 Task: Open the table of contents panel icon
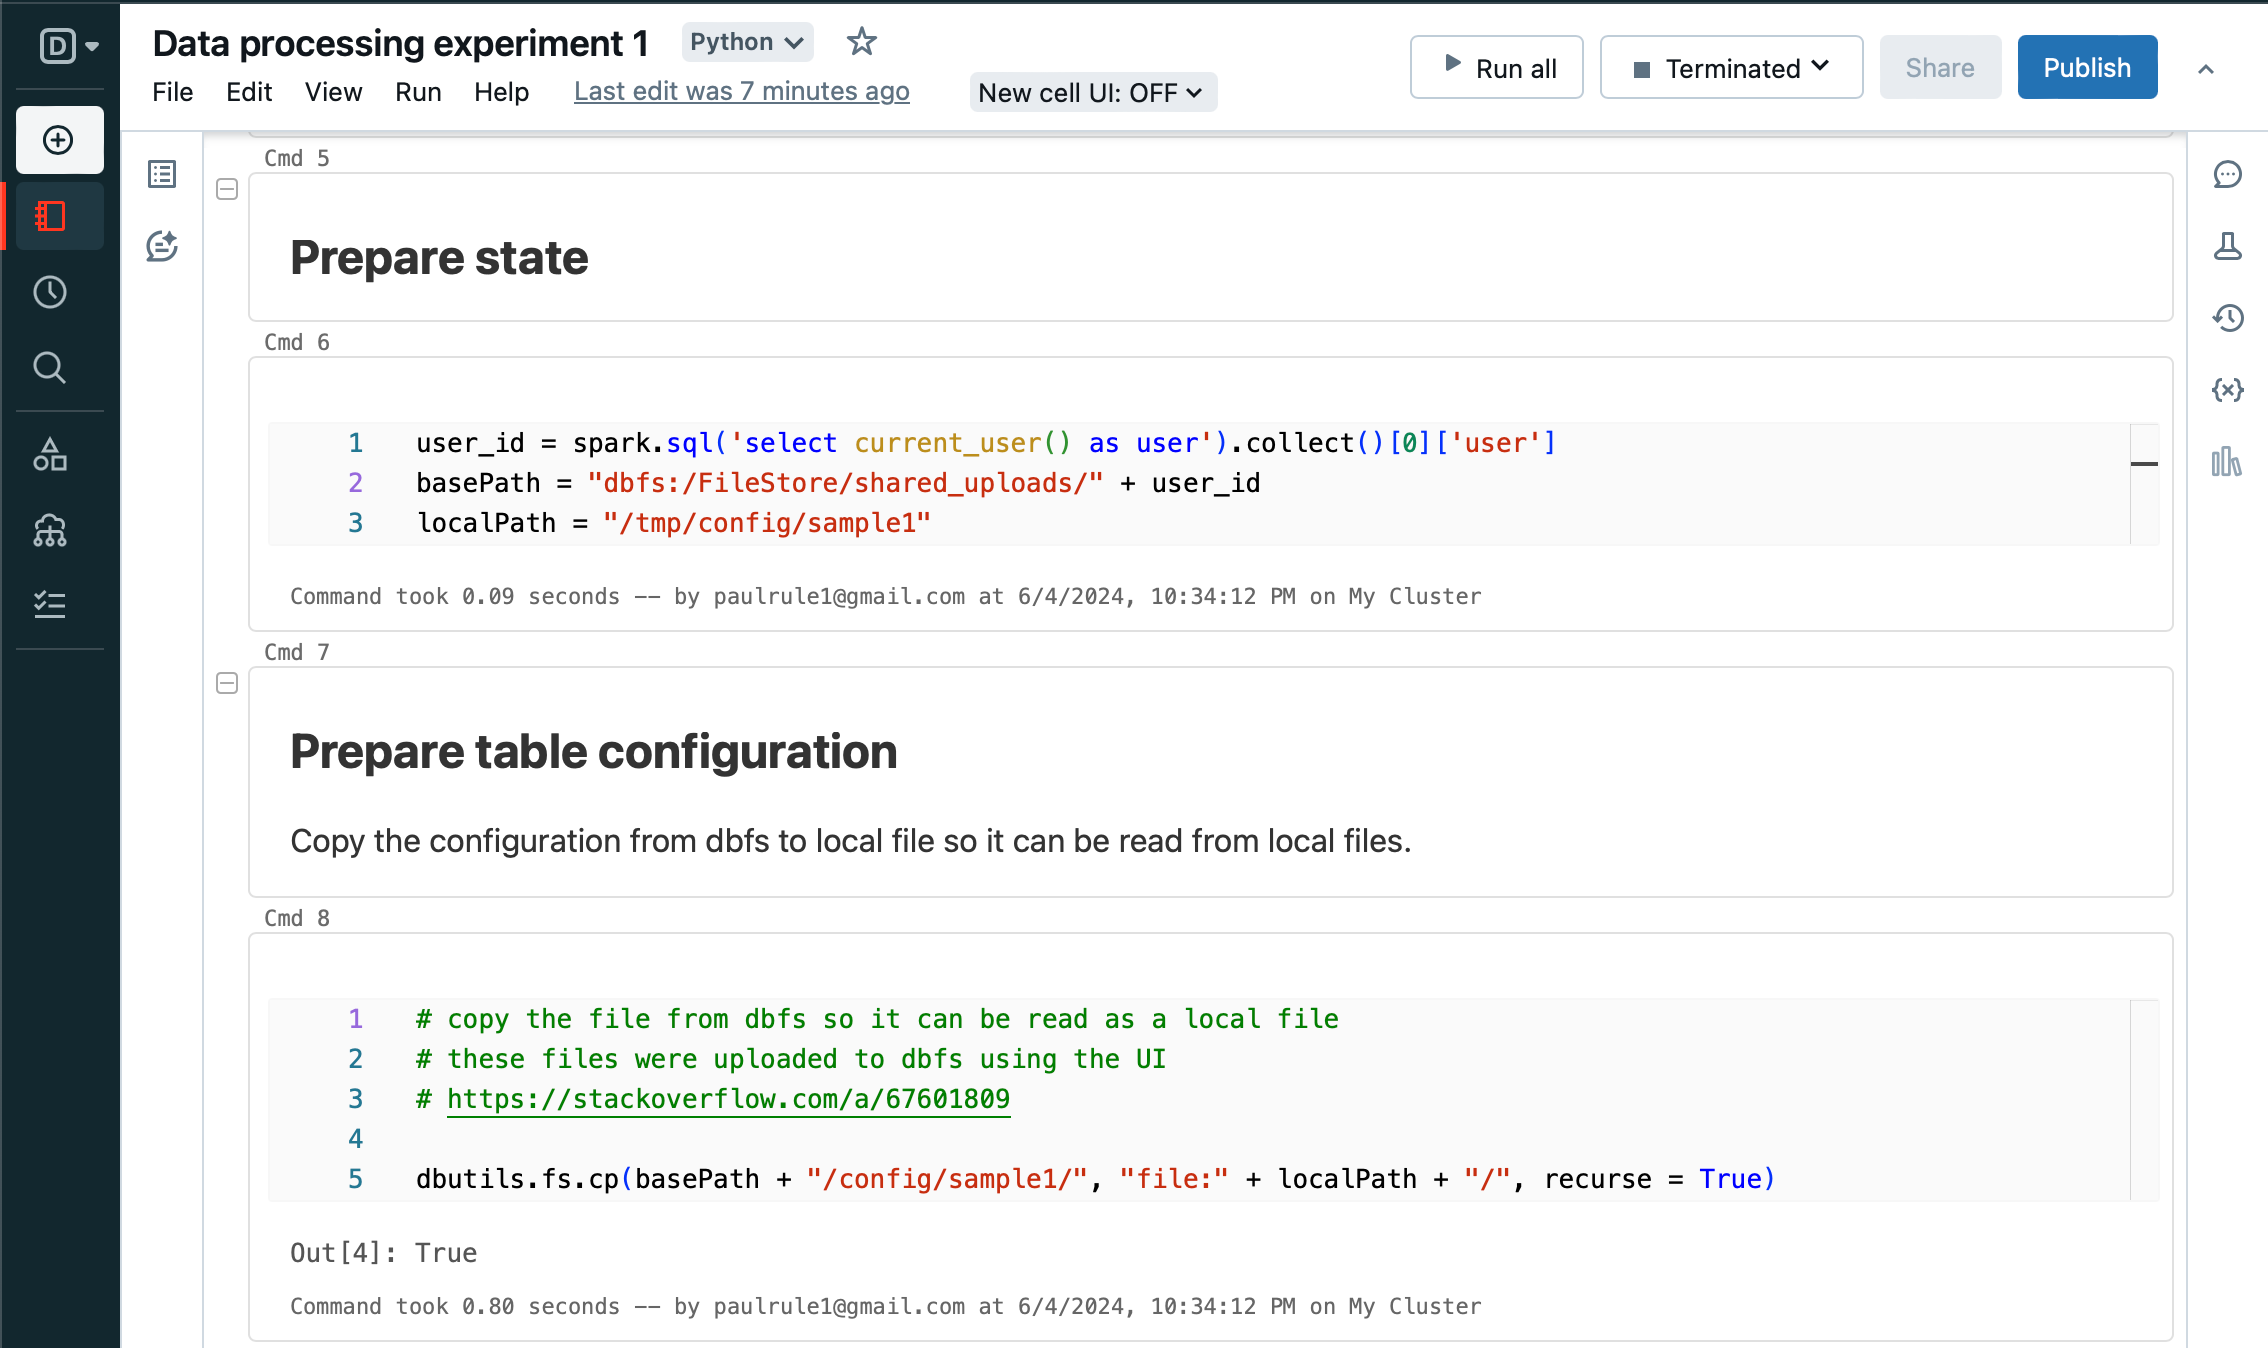[x=162, y=174]
